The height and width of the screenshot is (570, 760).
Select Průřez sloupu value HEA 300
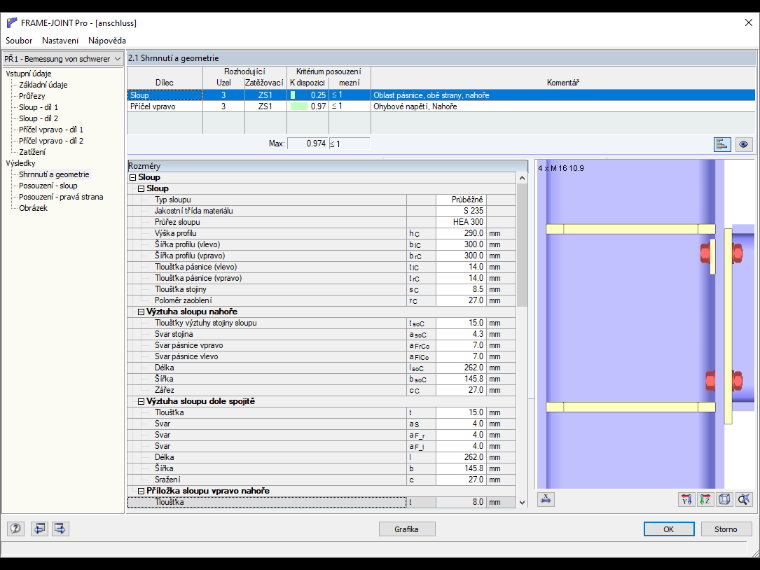(x=461, y=222)
